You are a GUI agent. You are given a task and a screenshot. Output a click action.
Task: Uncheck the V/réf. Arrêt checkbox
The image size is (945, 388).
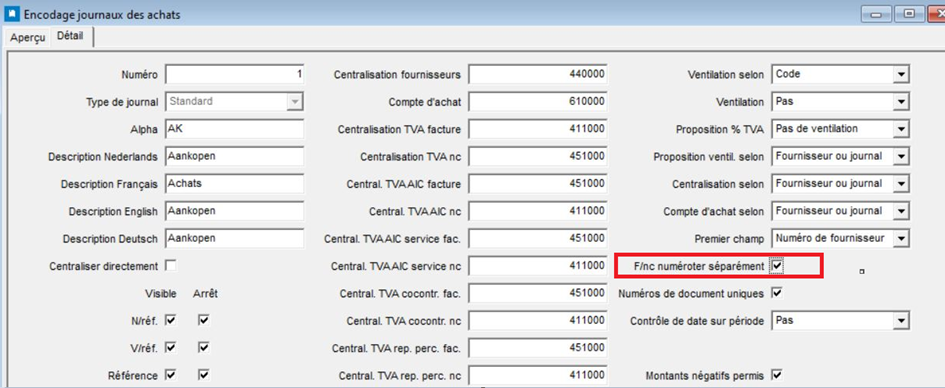[204, 348]
